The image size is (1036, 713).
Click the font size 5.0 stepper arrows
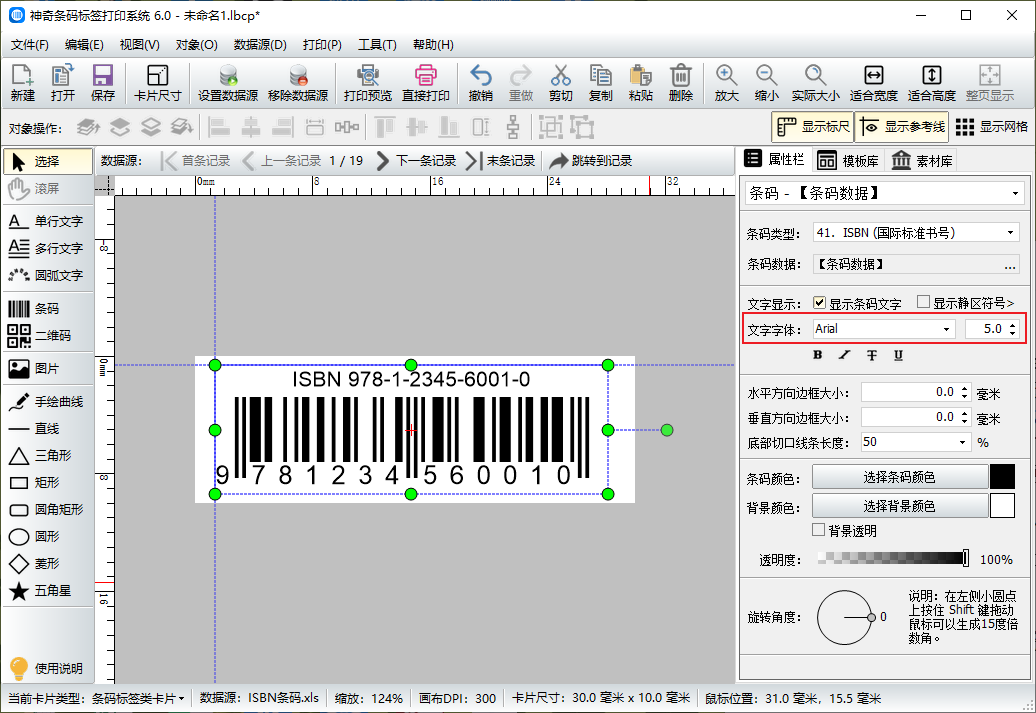[1013, 329]
